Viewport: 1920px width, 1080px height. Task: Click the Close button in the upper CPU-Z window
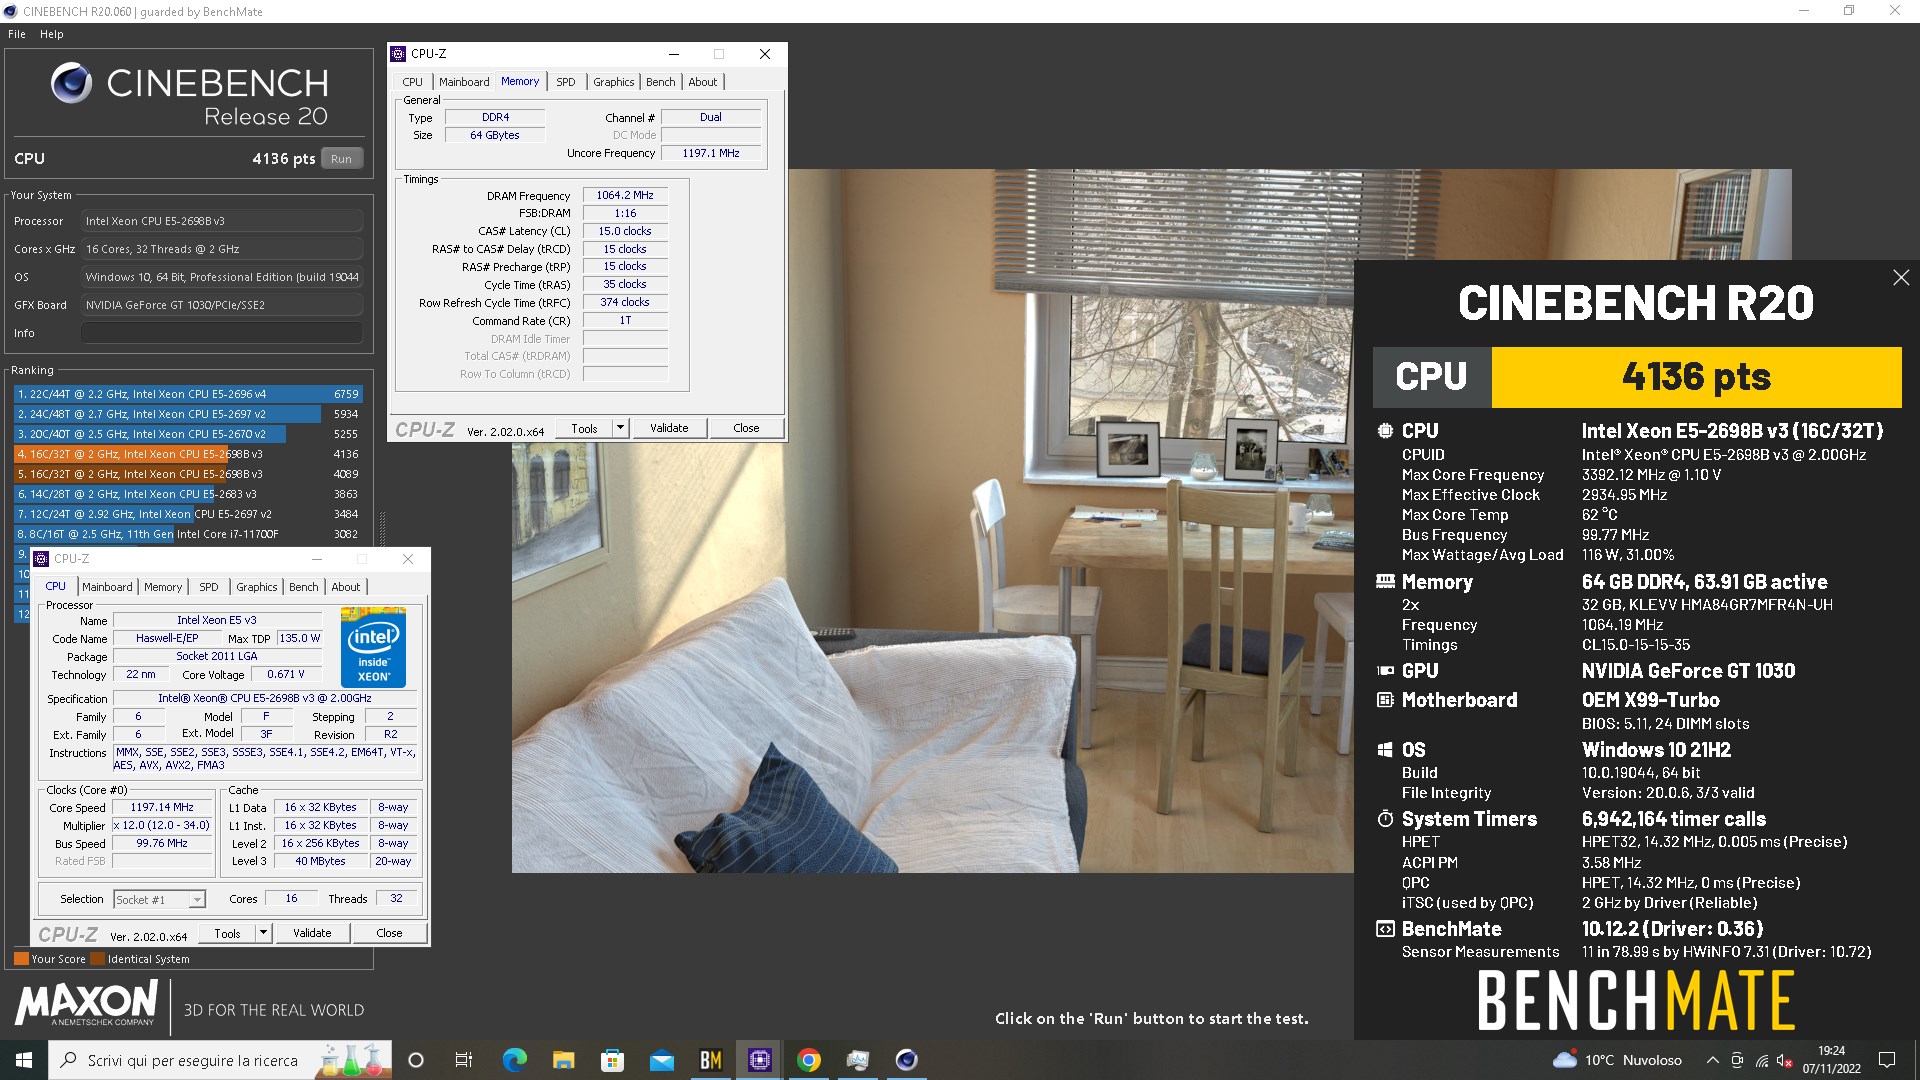pyautogui.click(x=746, y=428)
